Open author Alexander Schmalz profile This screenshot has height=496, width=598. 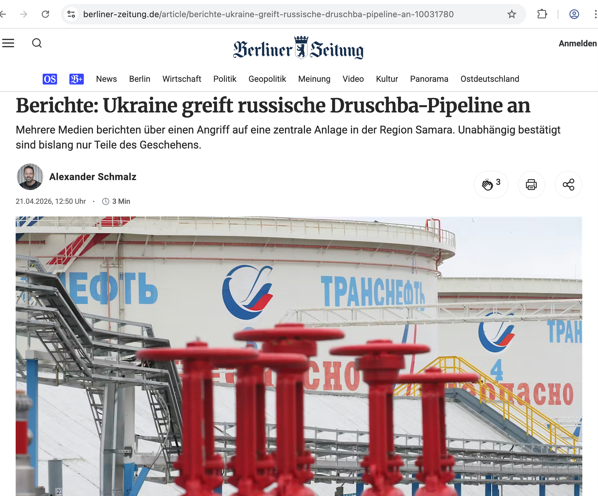[93, 177]
